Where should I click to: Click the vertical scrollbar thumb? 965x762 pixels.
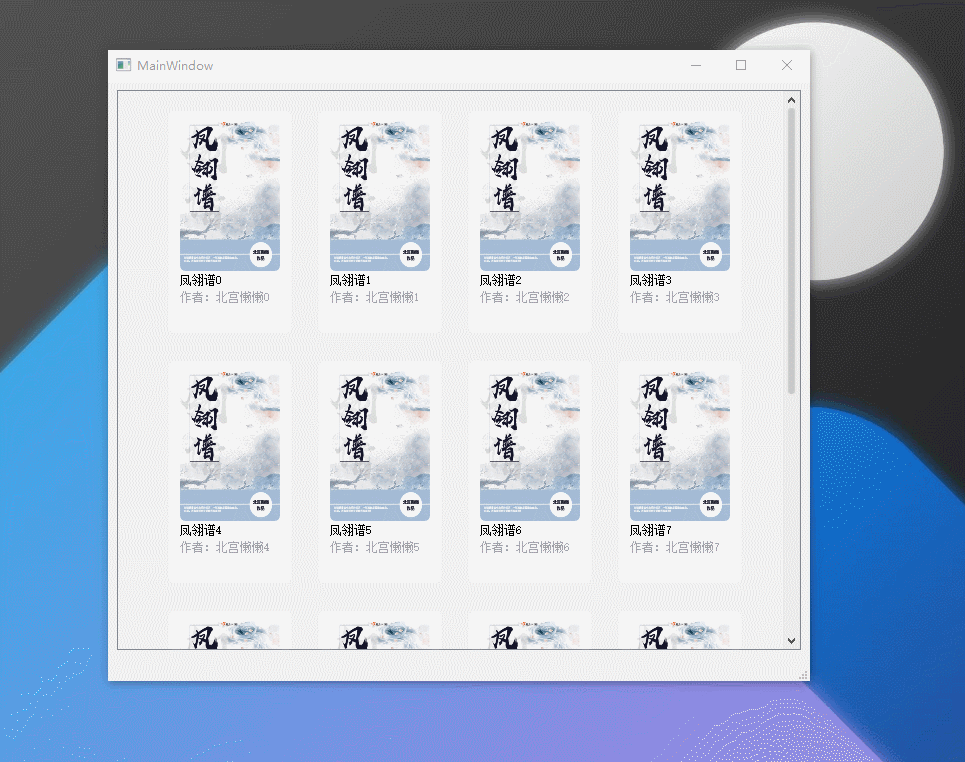(x=791, y=251)
